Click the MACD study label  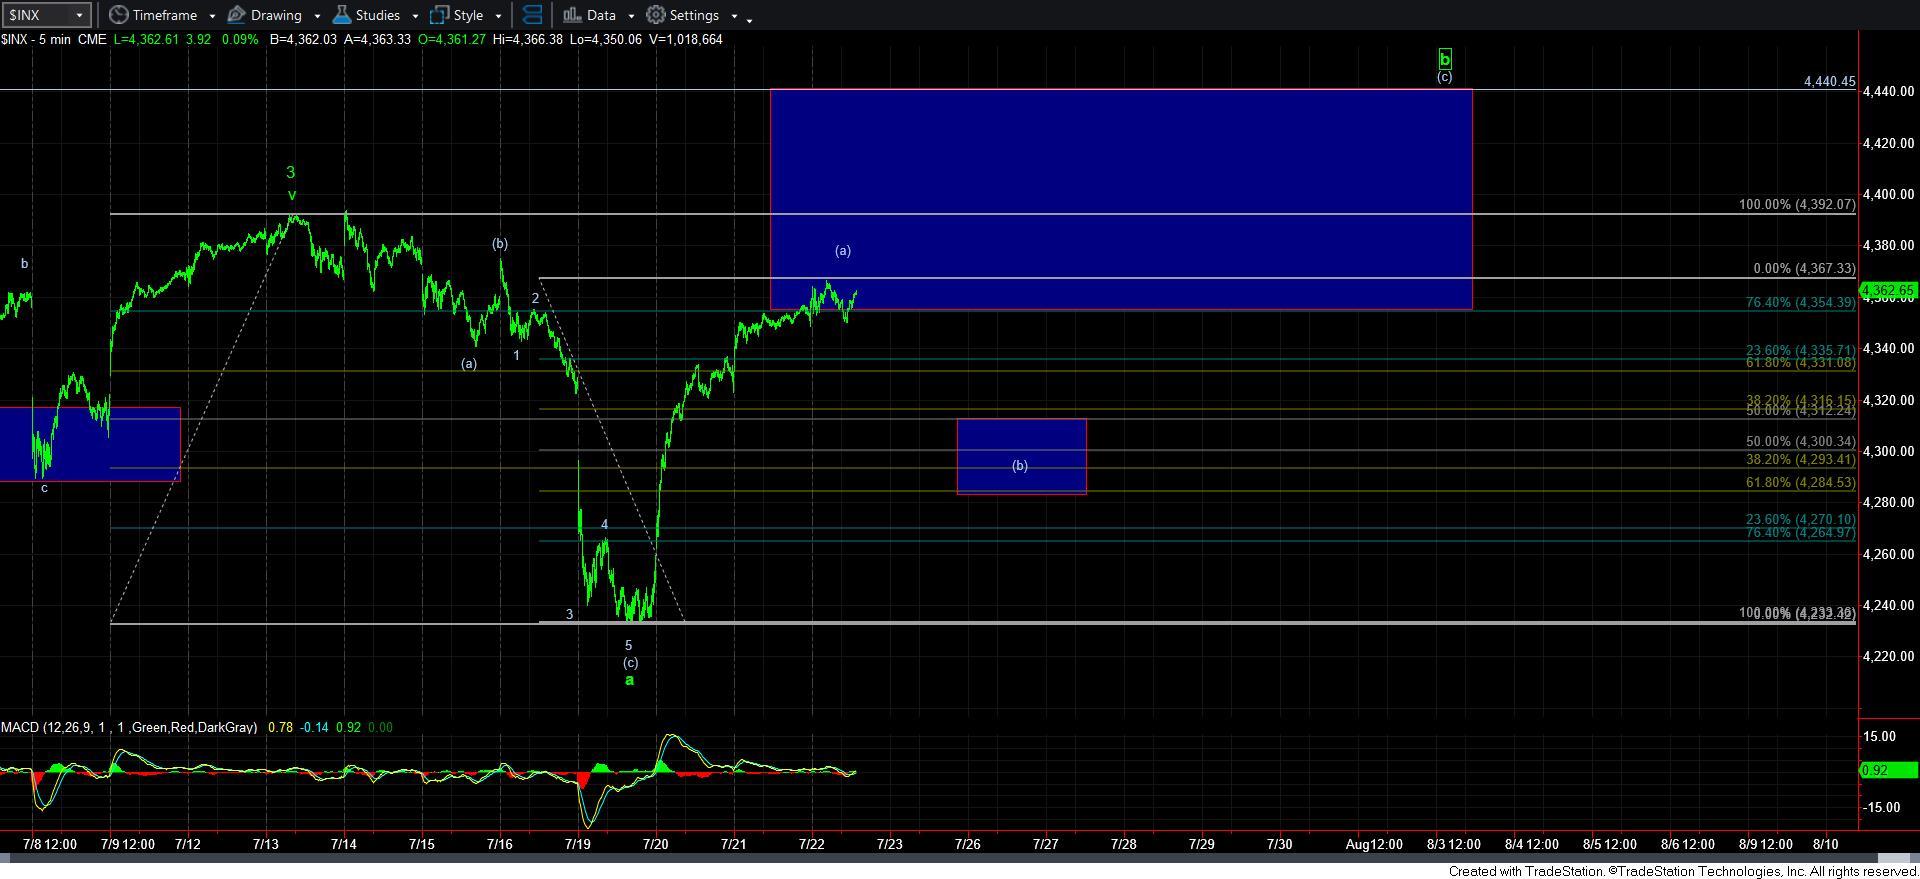(x=129, y=727)
